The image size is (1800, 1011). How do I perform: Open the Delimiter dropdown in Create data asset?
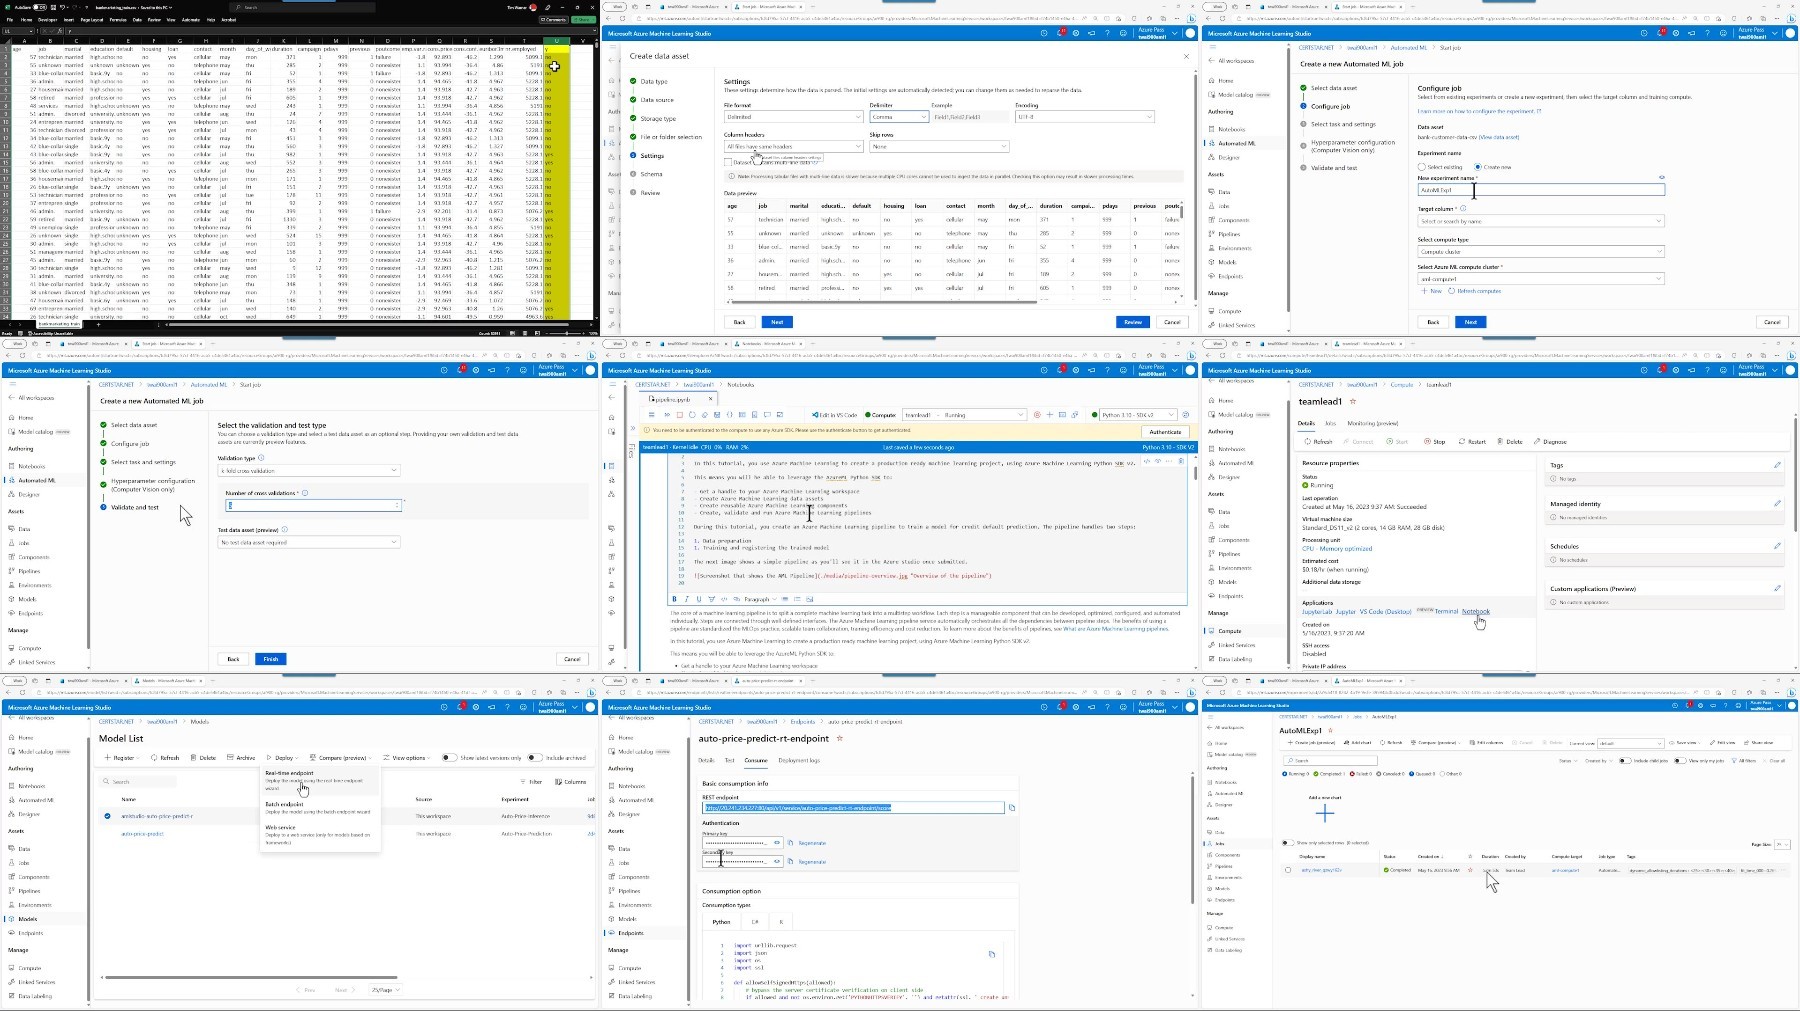point(898,117)
